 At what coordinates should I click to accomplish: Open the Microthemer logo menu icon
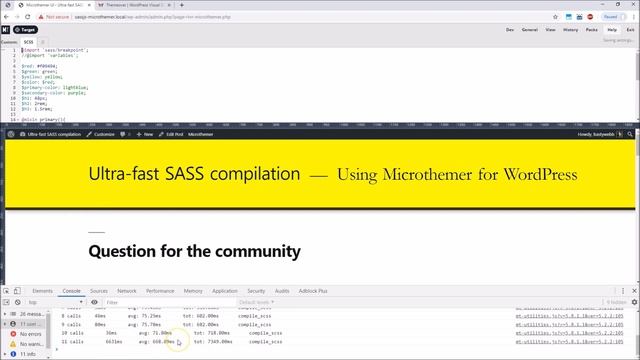tap(5, 30)
